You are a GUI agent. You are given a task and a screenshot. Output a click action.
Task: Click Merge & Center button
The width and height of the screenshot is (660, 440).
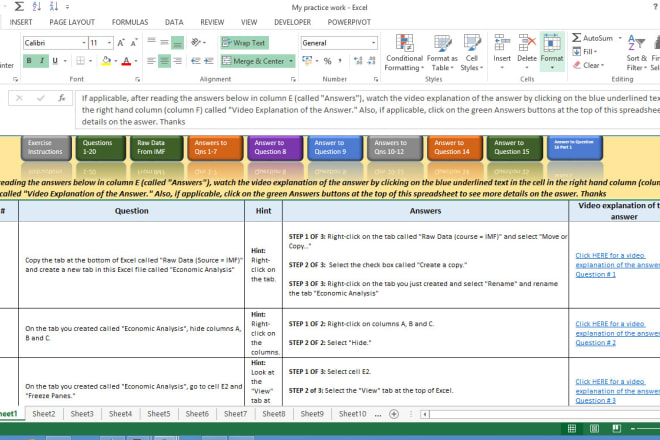[253, 61]
